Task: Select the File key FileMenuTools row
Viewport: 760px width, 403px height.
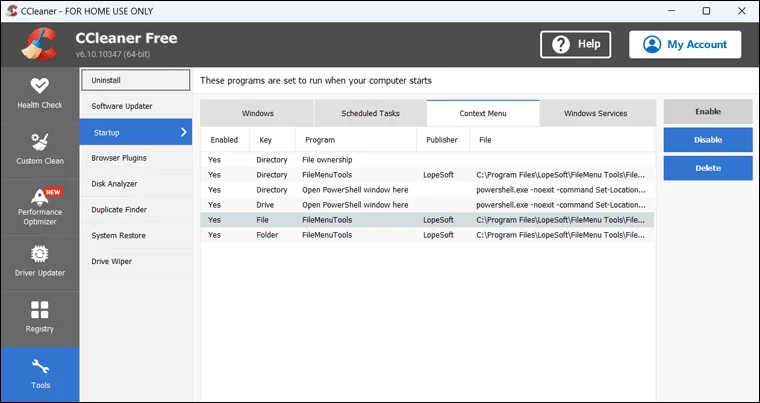Action: pos(427,220)
